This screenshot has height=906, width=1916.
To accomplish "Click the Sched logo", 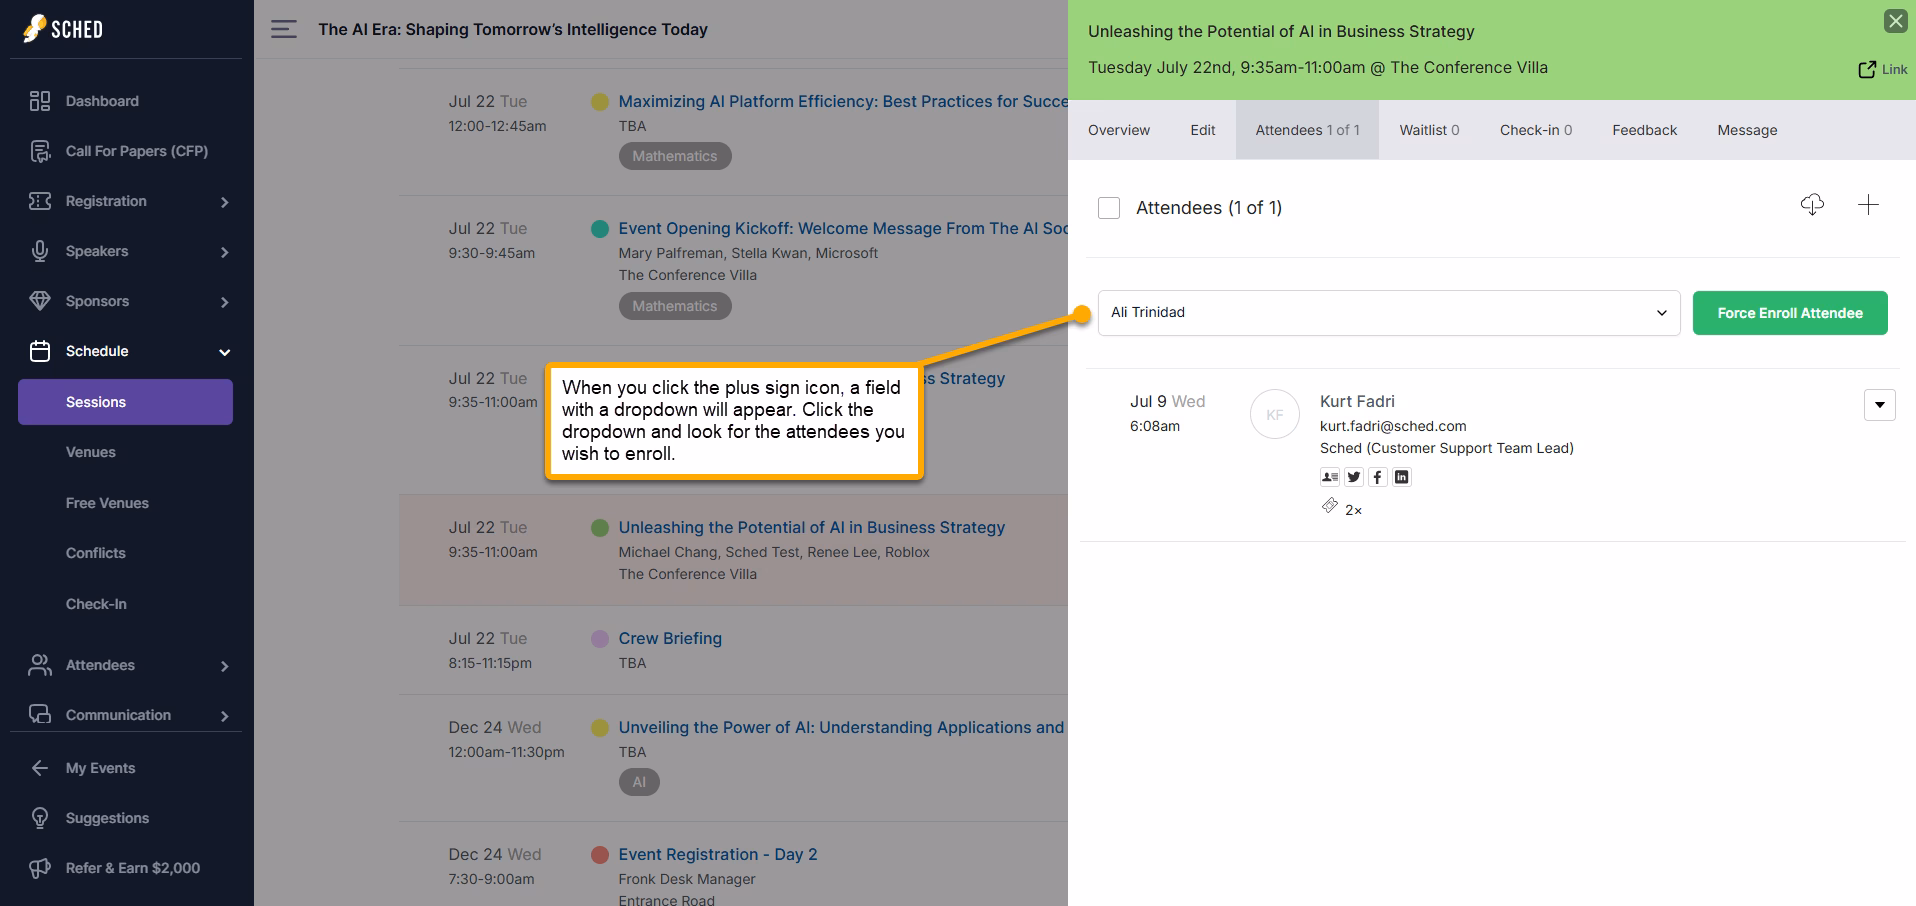I will [63, 29].
